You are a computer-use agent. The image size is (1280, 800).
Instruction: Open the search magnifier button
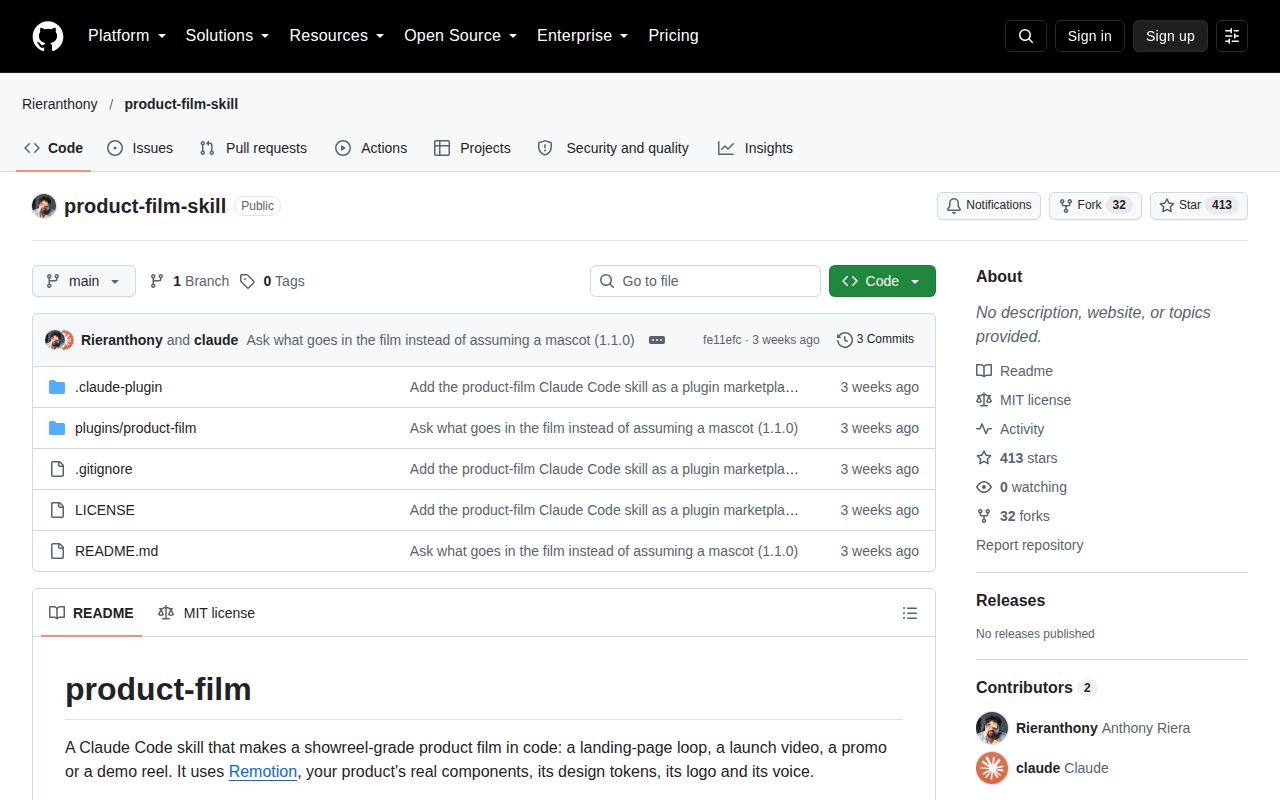pyautogui.click(x=1026, y=36)
